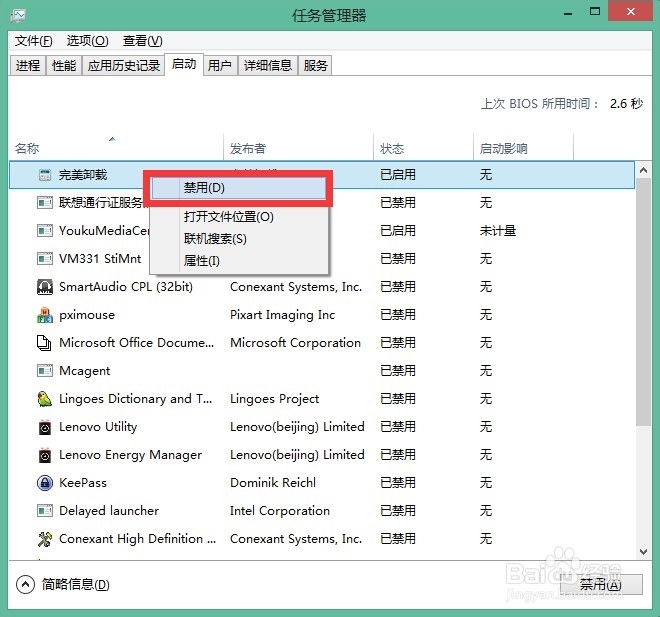Viewport: 660px width, 617px height.
Task: Click the 联想通行证服务 row icon
Action: point(45,203)
